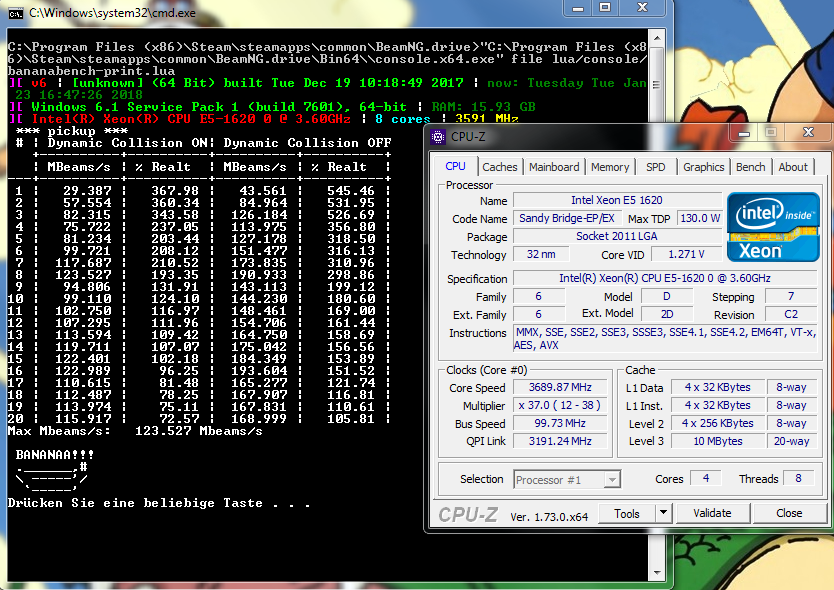
Task: Click the 'Ver. 1.73.0.x64' version text
Action: pos(549,517)
